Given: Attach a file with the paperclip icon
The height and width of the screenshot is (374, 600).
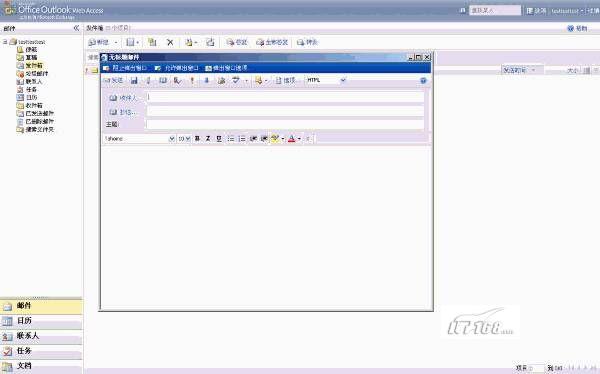Looking at the screenshot, I should coord(148,80).
